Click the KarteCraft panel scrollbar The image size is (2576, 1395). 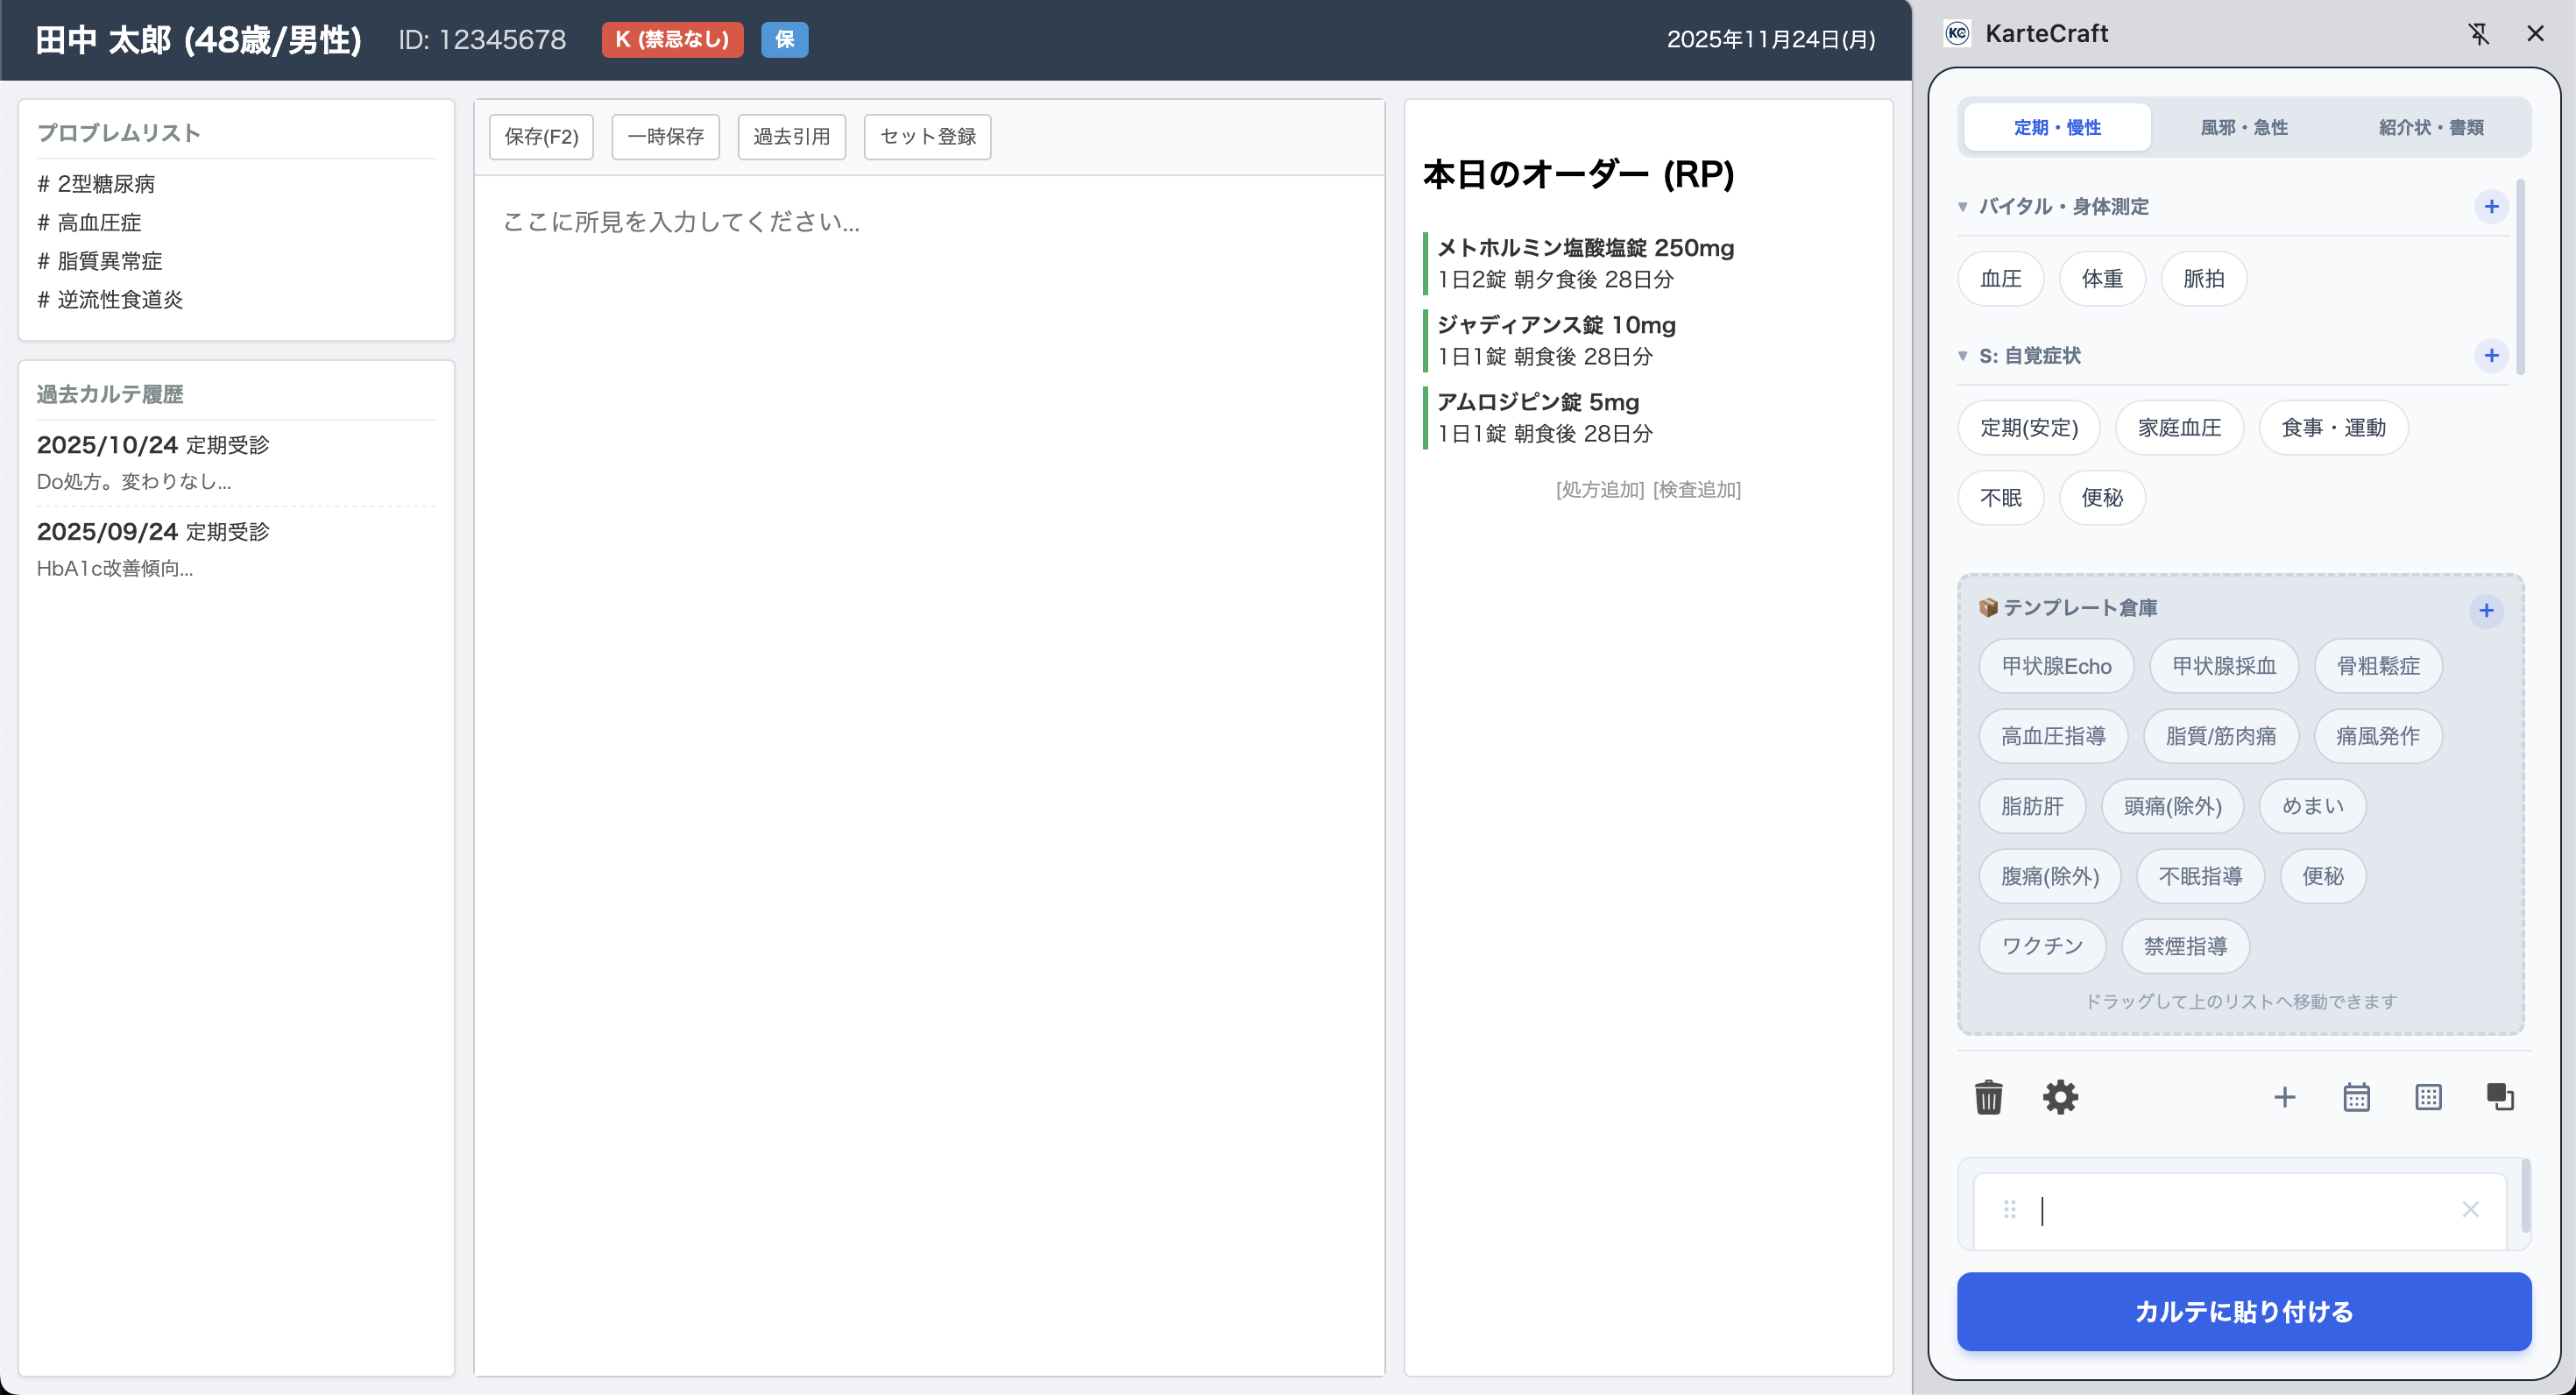pos(2520,278)
